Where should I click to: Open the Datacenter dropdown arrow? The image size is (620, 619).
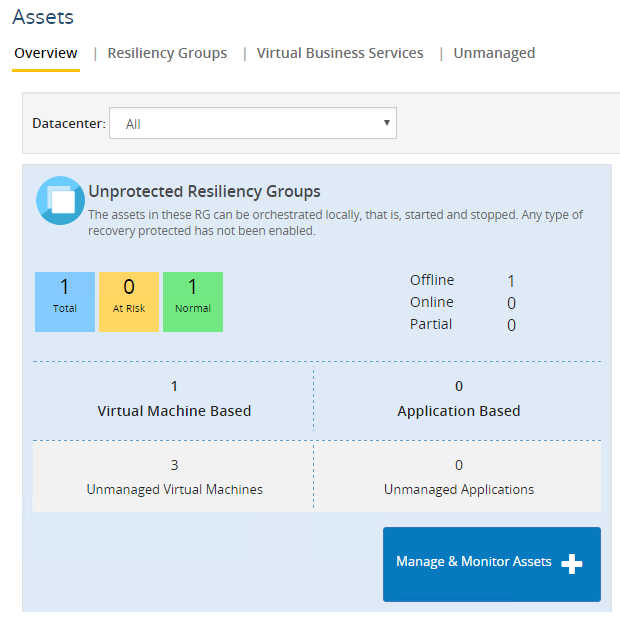pos(386,123)
